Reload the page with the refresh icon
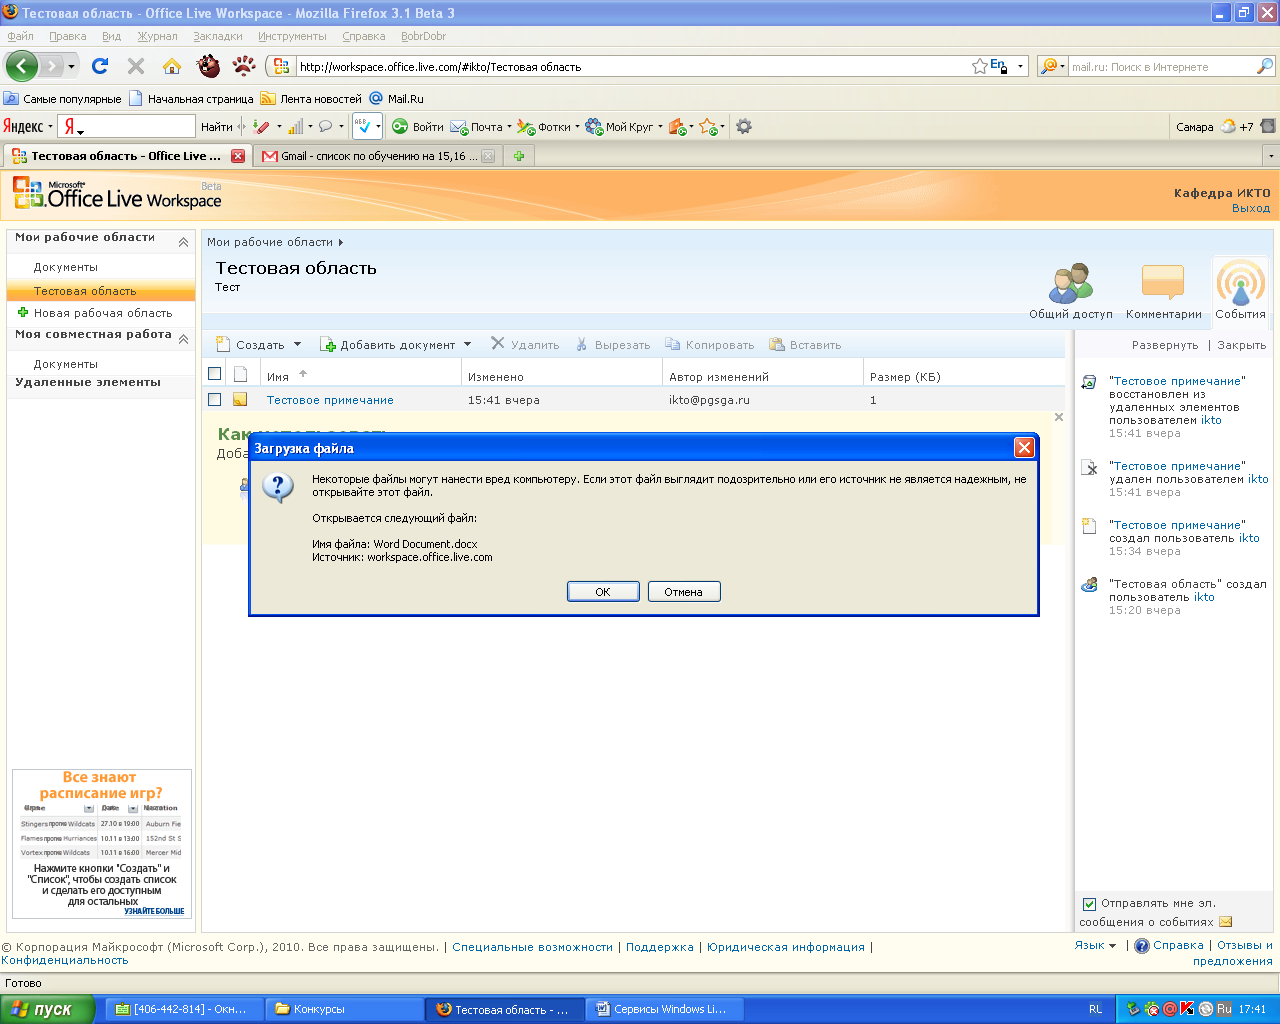Screen dimensions: 1280x1024 point(100,66)
